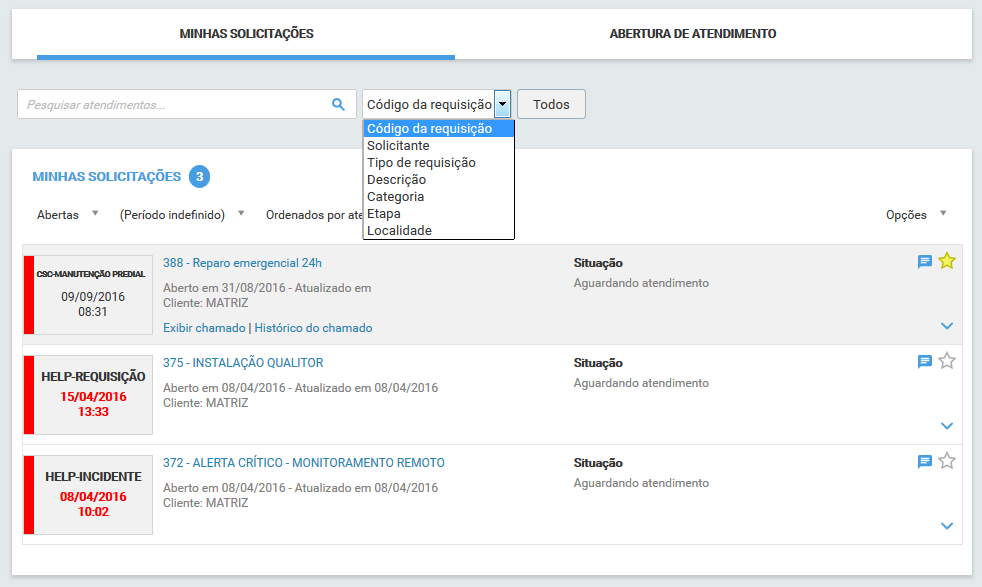982x587 pixels.
Task: Open Histórico do chamado link
Action: [x=313, y=328]
